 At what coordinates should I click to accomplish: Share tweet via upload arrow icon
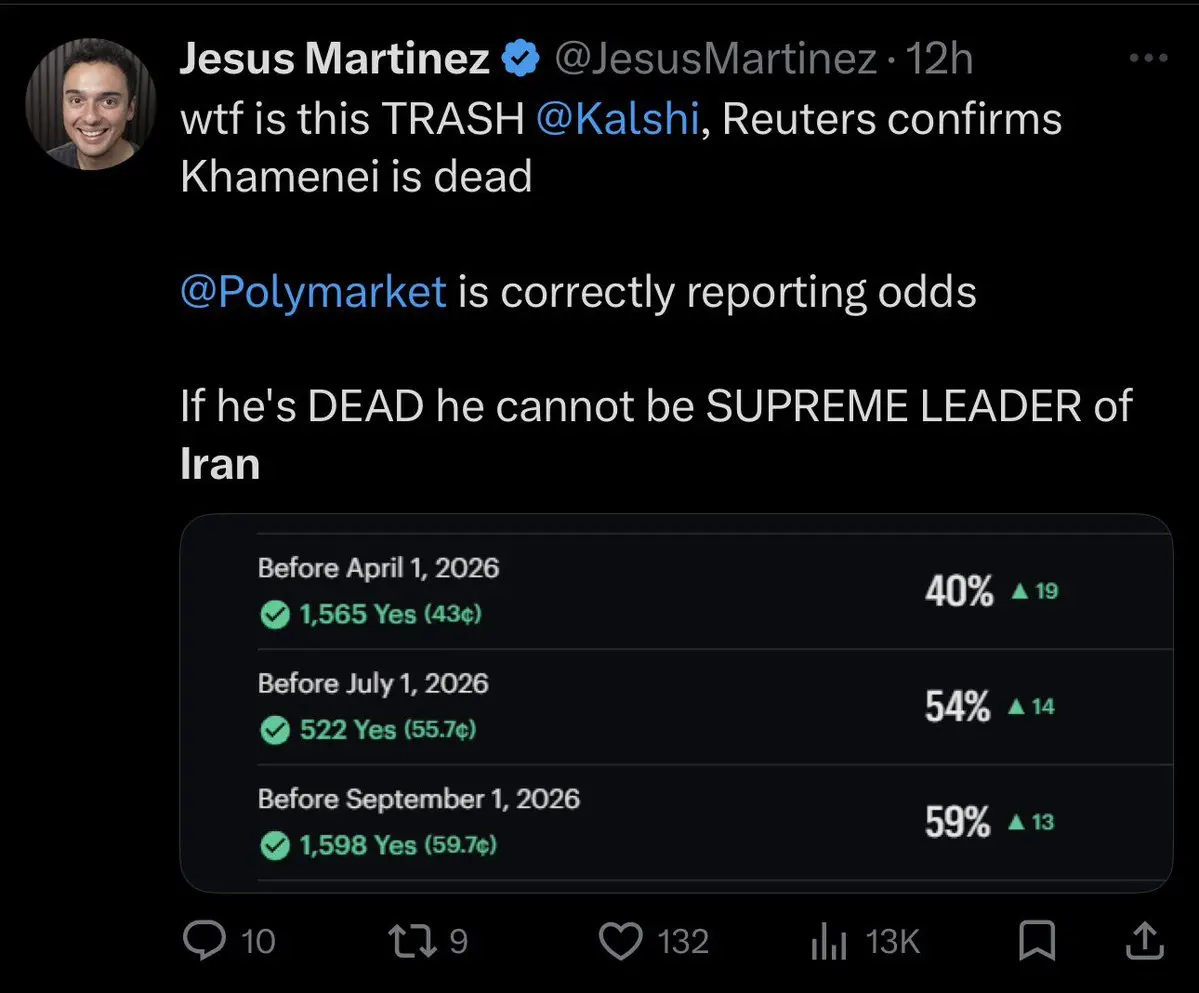[1145, 940]
